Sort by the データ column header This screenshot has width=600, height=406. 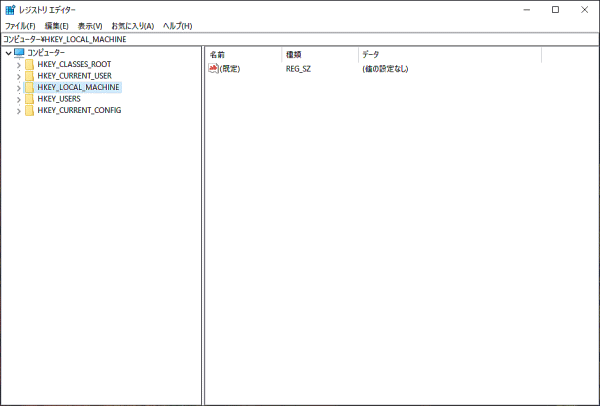point(450,55)
